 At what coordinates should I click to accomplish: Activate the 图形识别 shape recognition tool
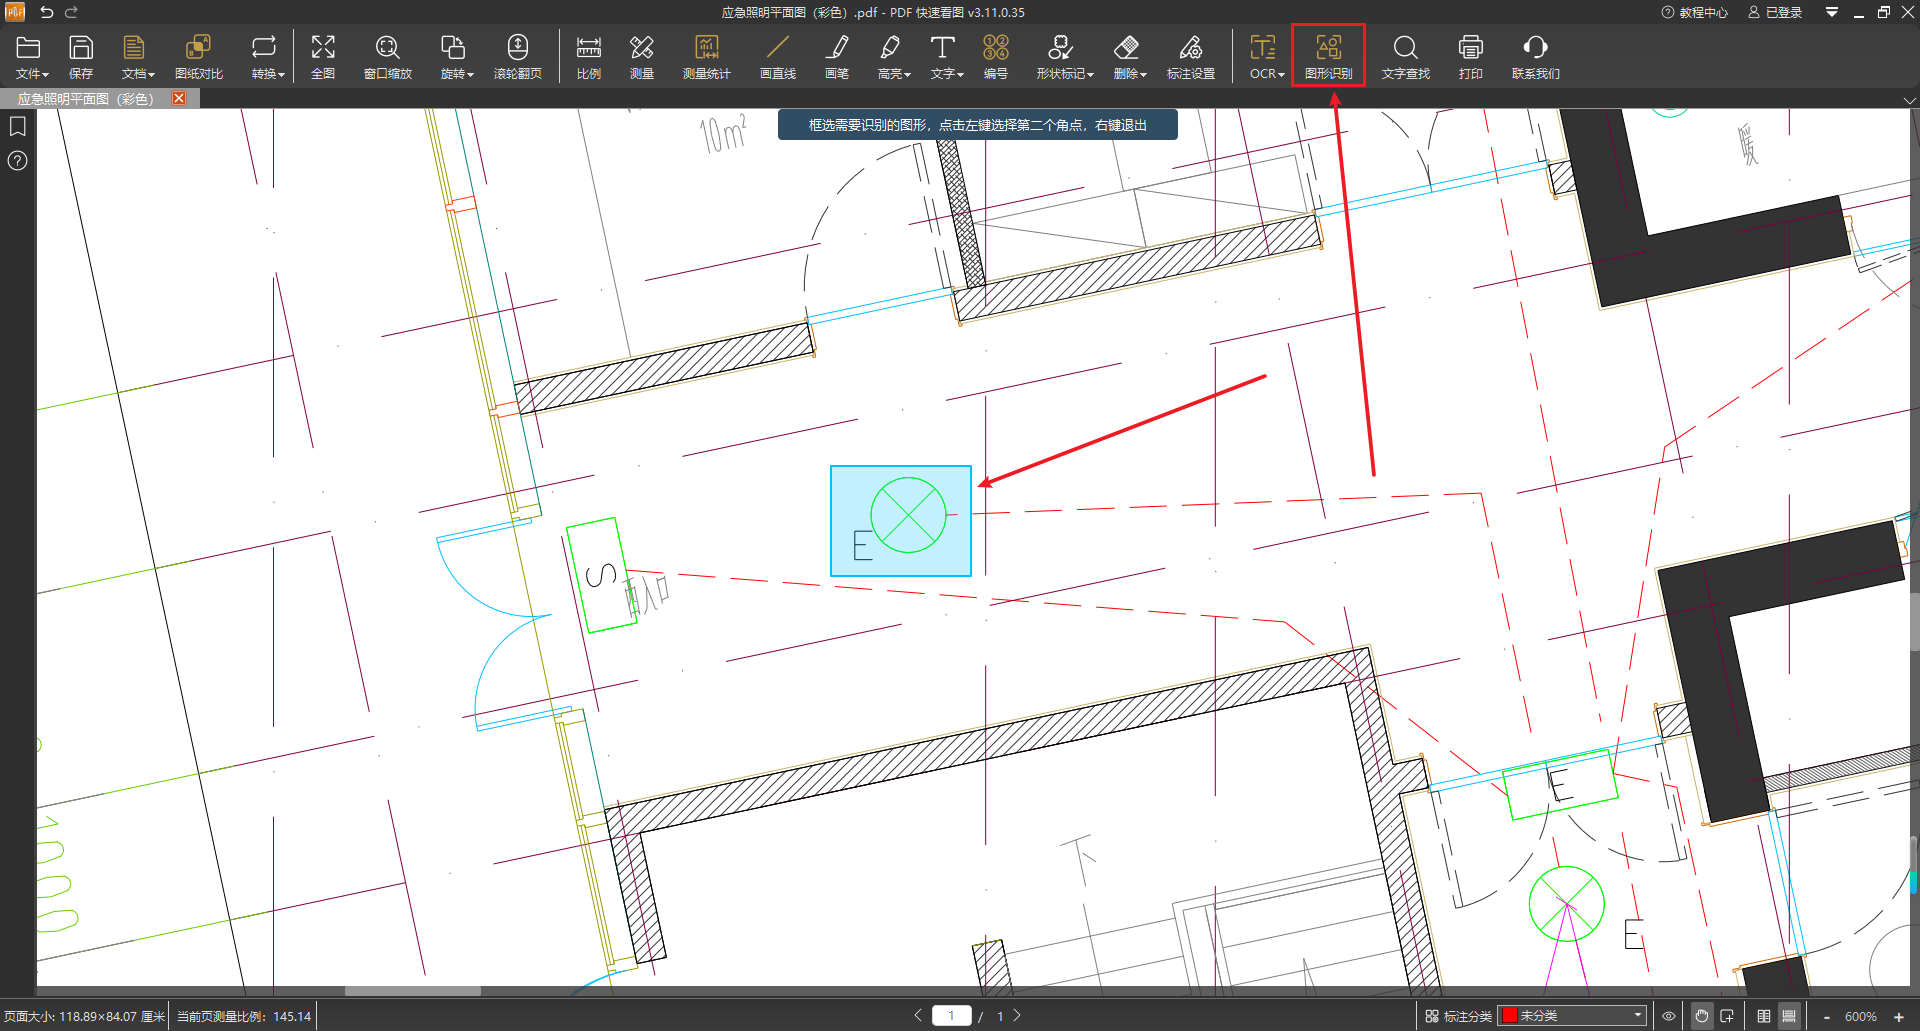[x=1329, y=56]
